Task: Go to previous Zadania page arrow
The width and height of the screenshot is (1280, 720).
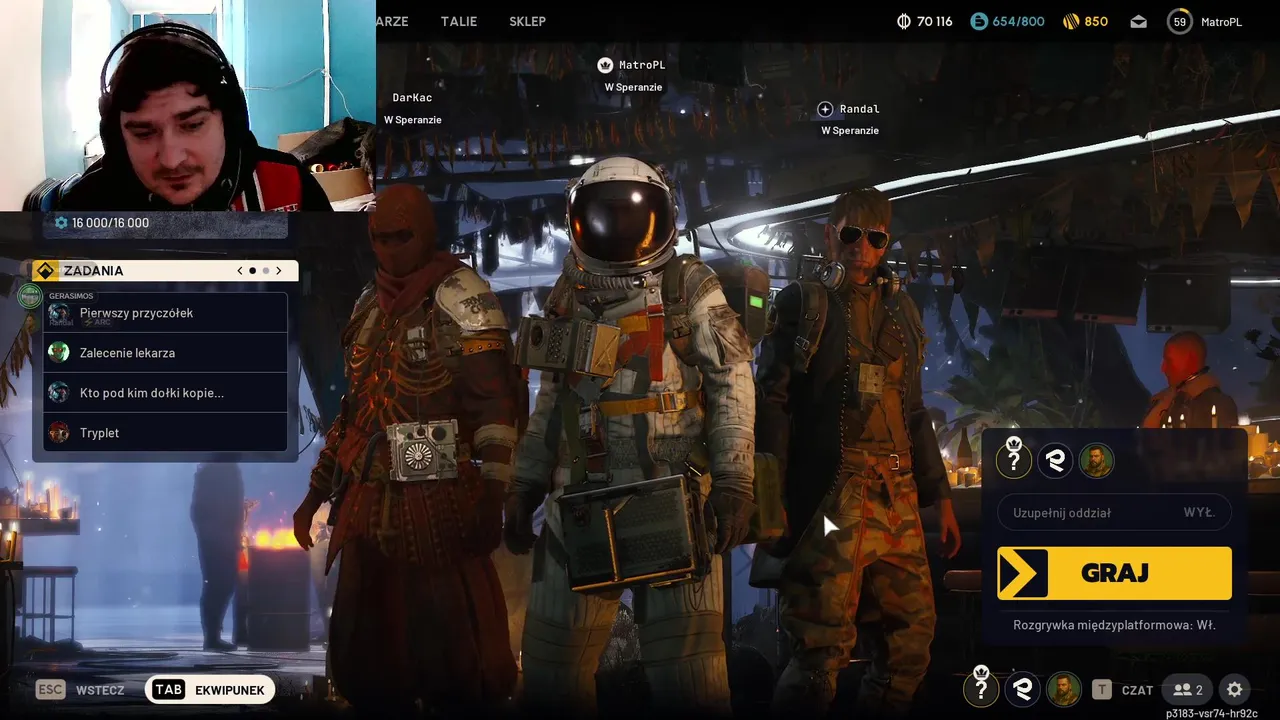Action: (x=240, y=270)
